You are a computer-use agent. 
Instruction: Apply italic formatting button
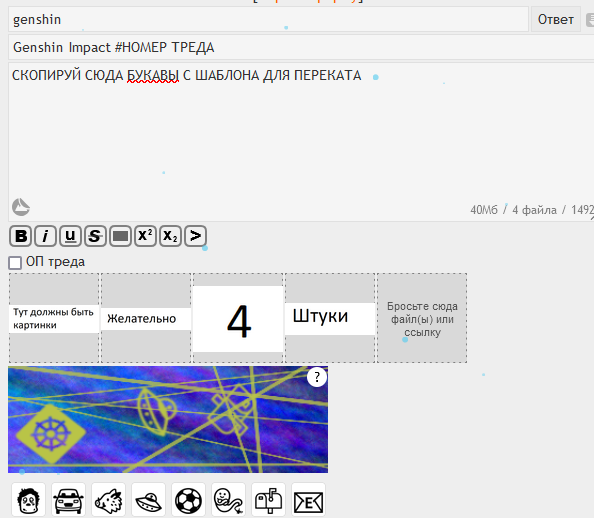[45, 236]
